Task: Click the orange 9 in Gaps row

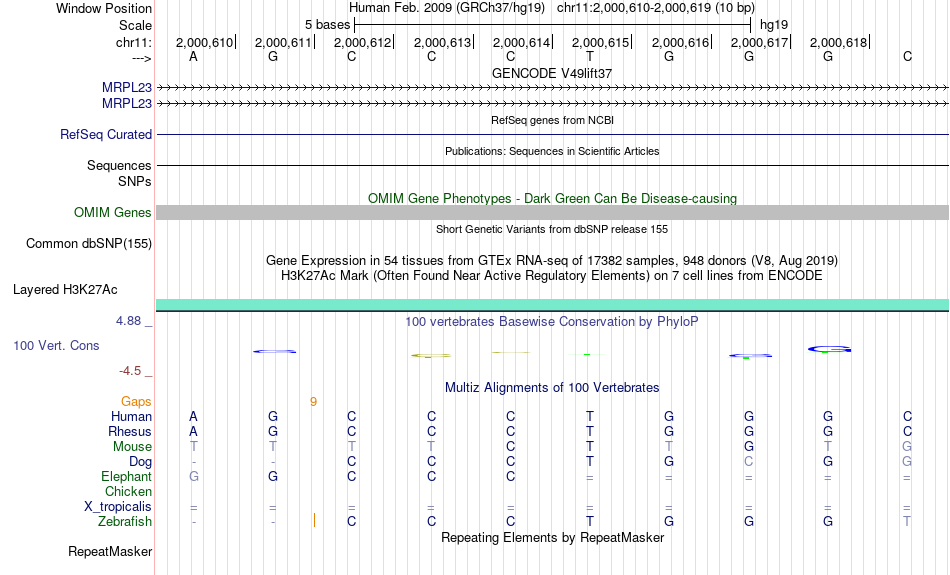Action: 313,402
